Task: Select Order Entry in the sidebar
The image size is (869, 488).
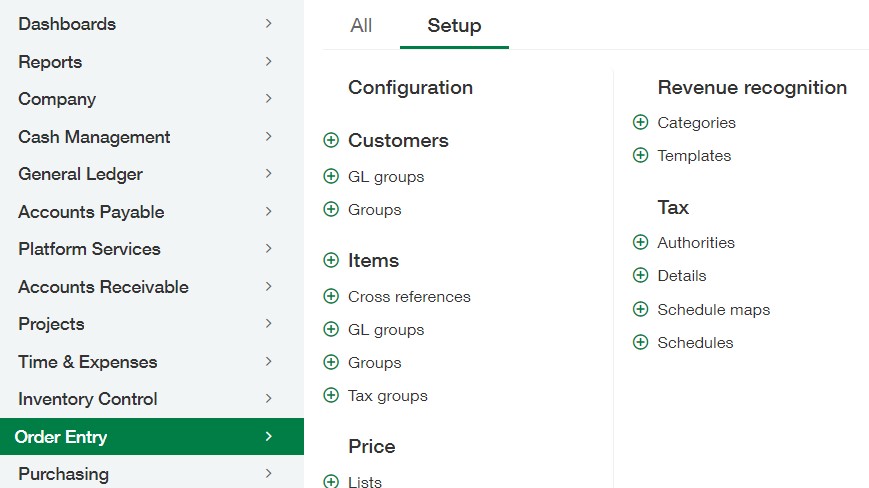Action: [x=61, y=437]
